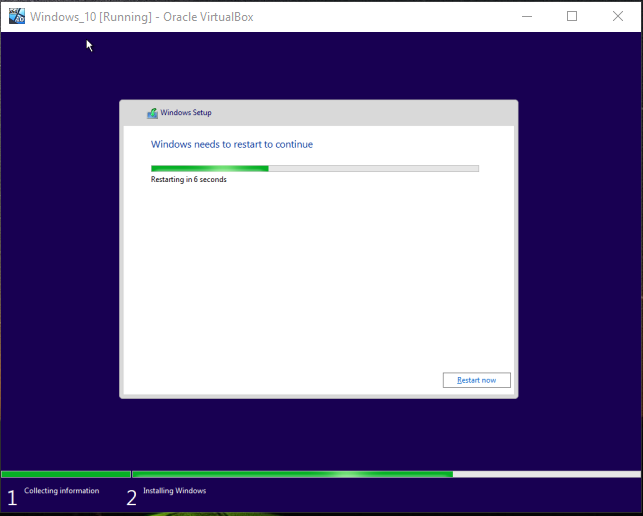Minimize the VirtualBox window

tap(526, 16)
